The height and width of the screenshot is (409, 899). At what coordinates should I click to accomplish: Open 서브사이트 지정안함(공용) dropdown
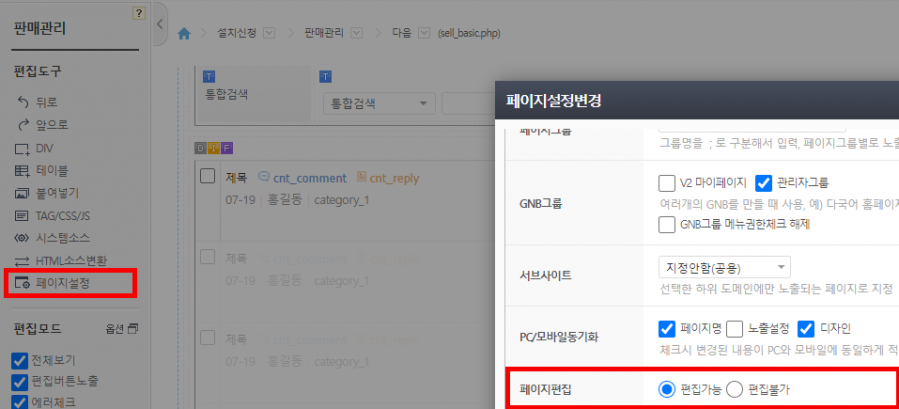tap(724, 267)
